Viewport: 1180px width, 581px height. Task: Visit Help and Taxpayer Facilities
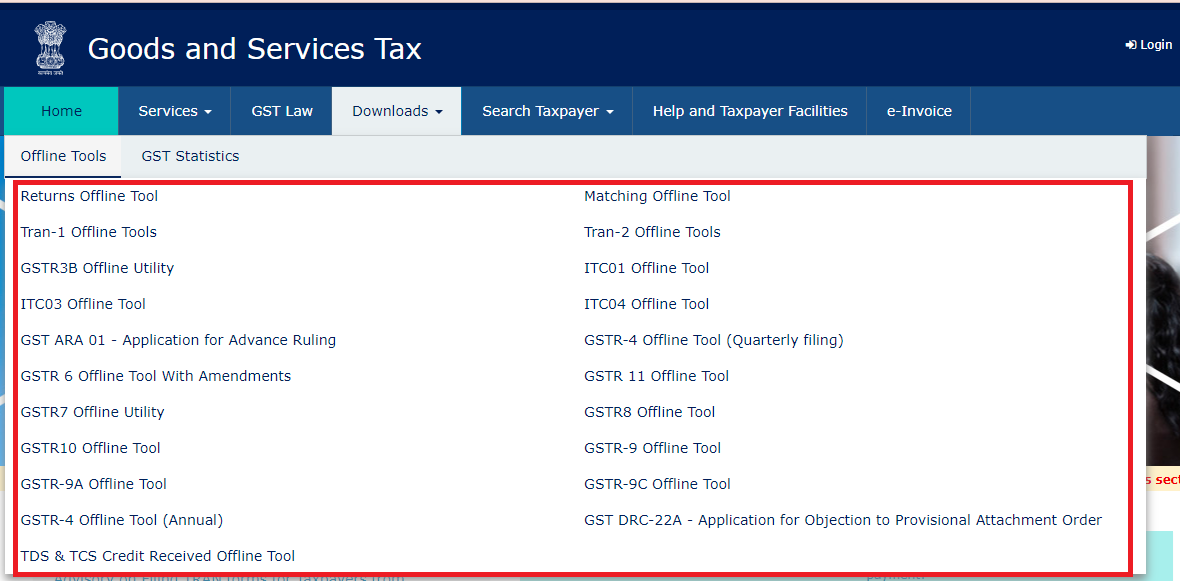point(749,111)
